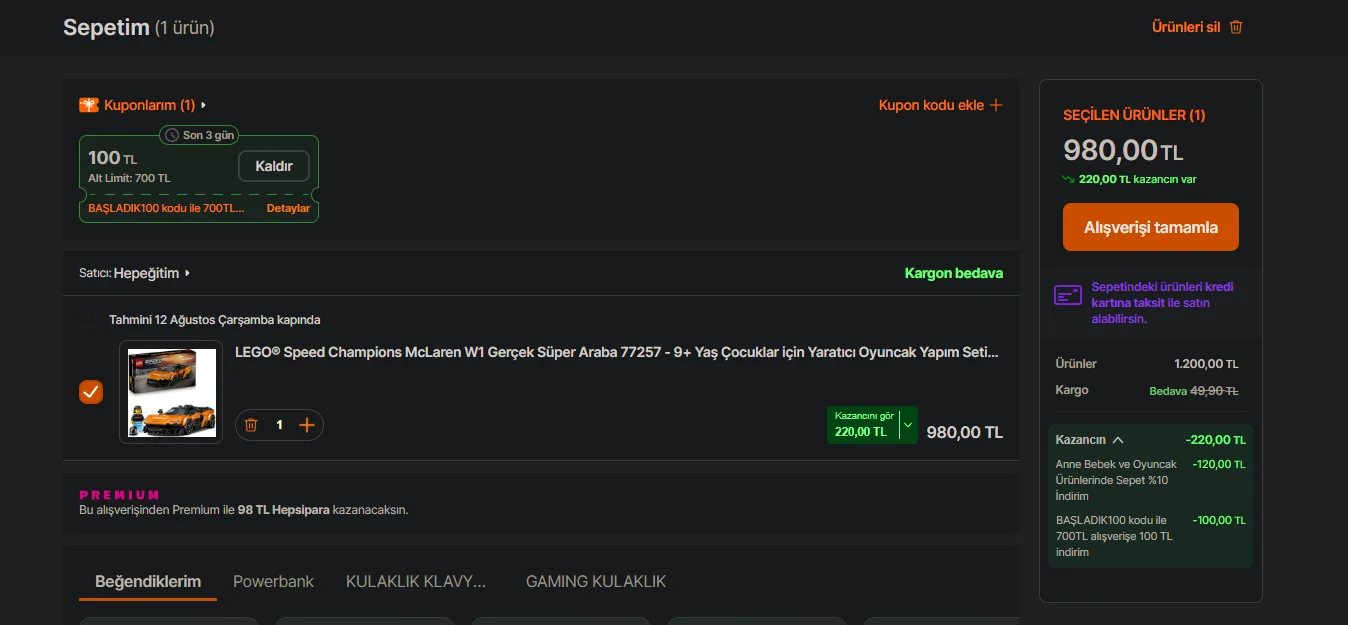The width and height of the screenshot is (1348, 625).
Task: Click the plus icon beside Kupon kodu ekle
Action: [995, 105]
